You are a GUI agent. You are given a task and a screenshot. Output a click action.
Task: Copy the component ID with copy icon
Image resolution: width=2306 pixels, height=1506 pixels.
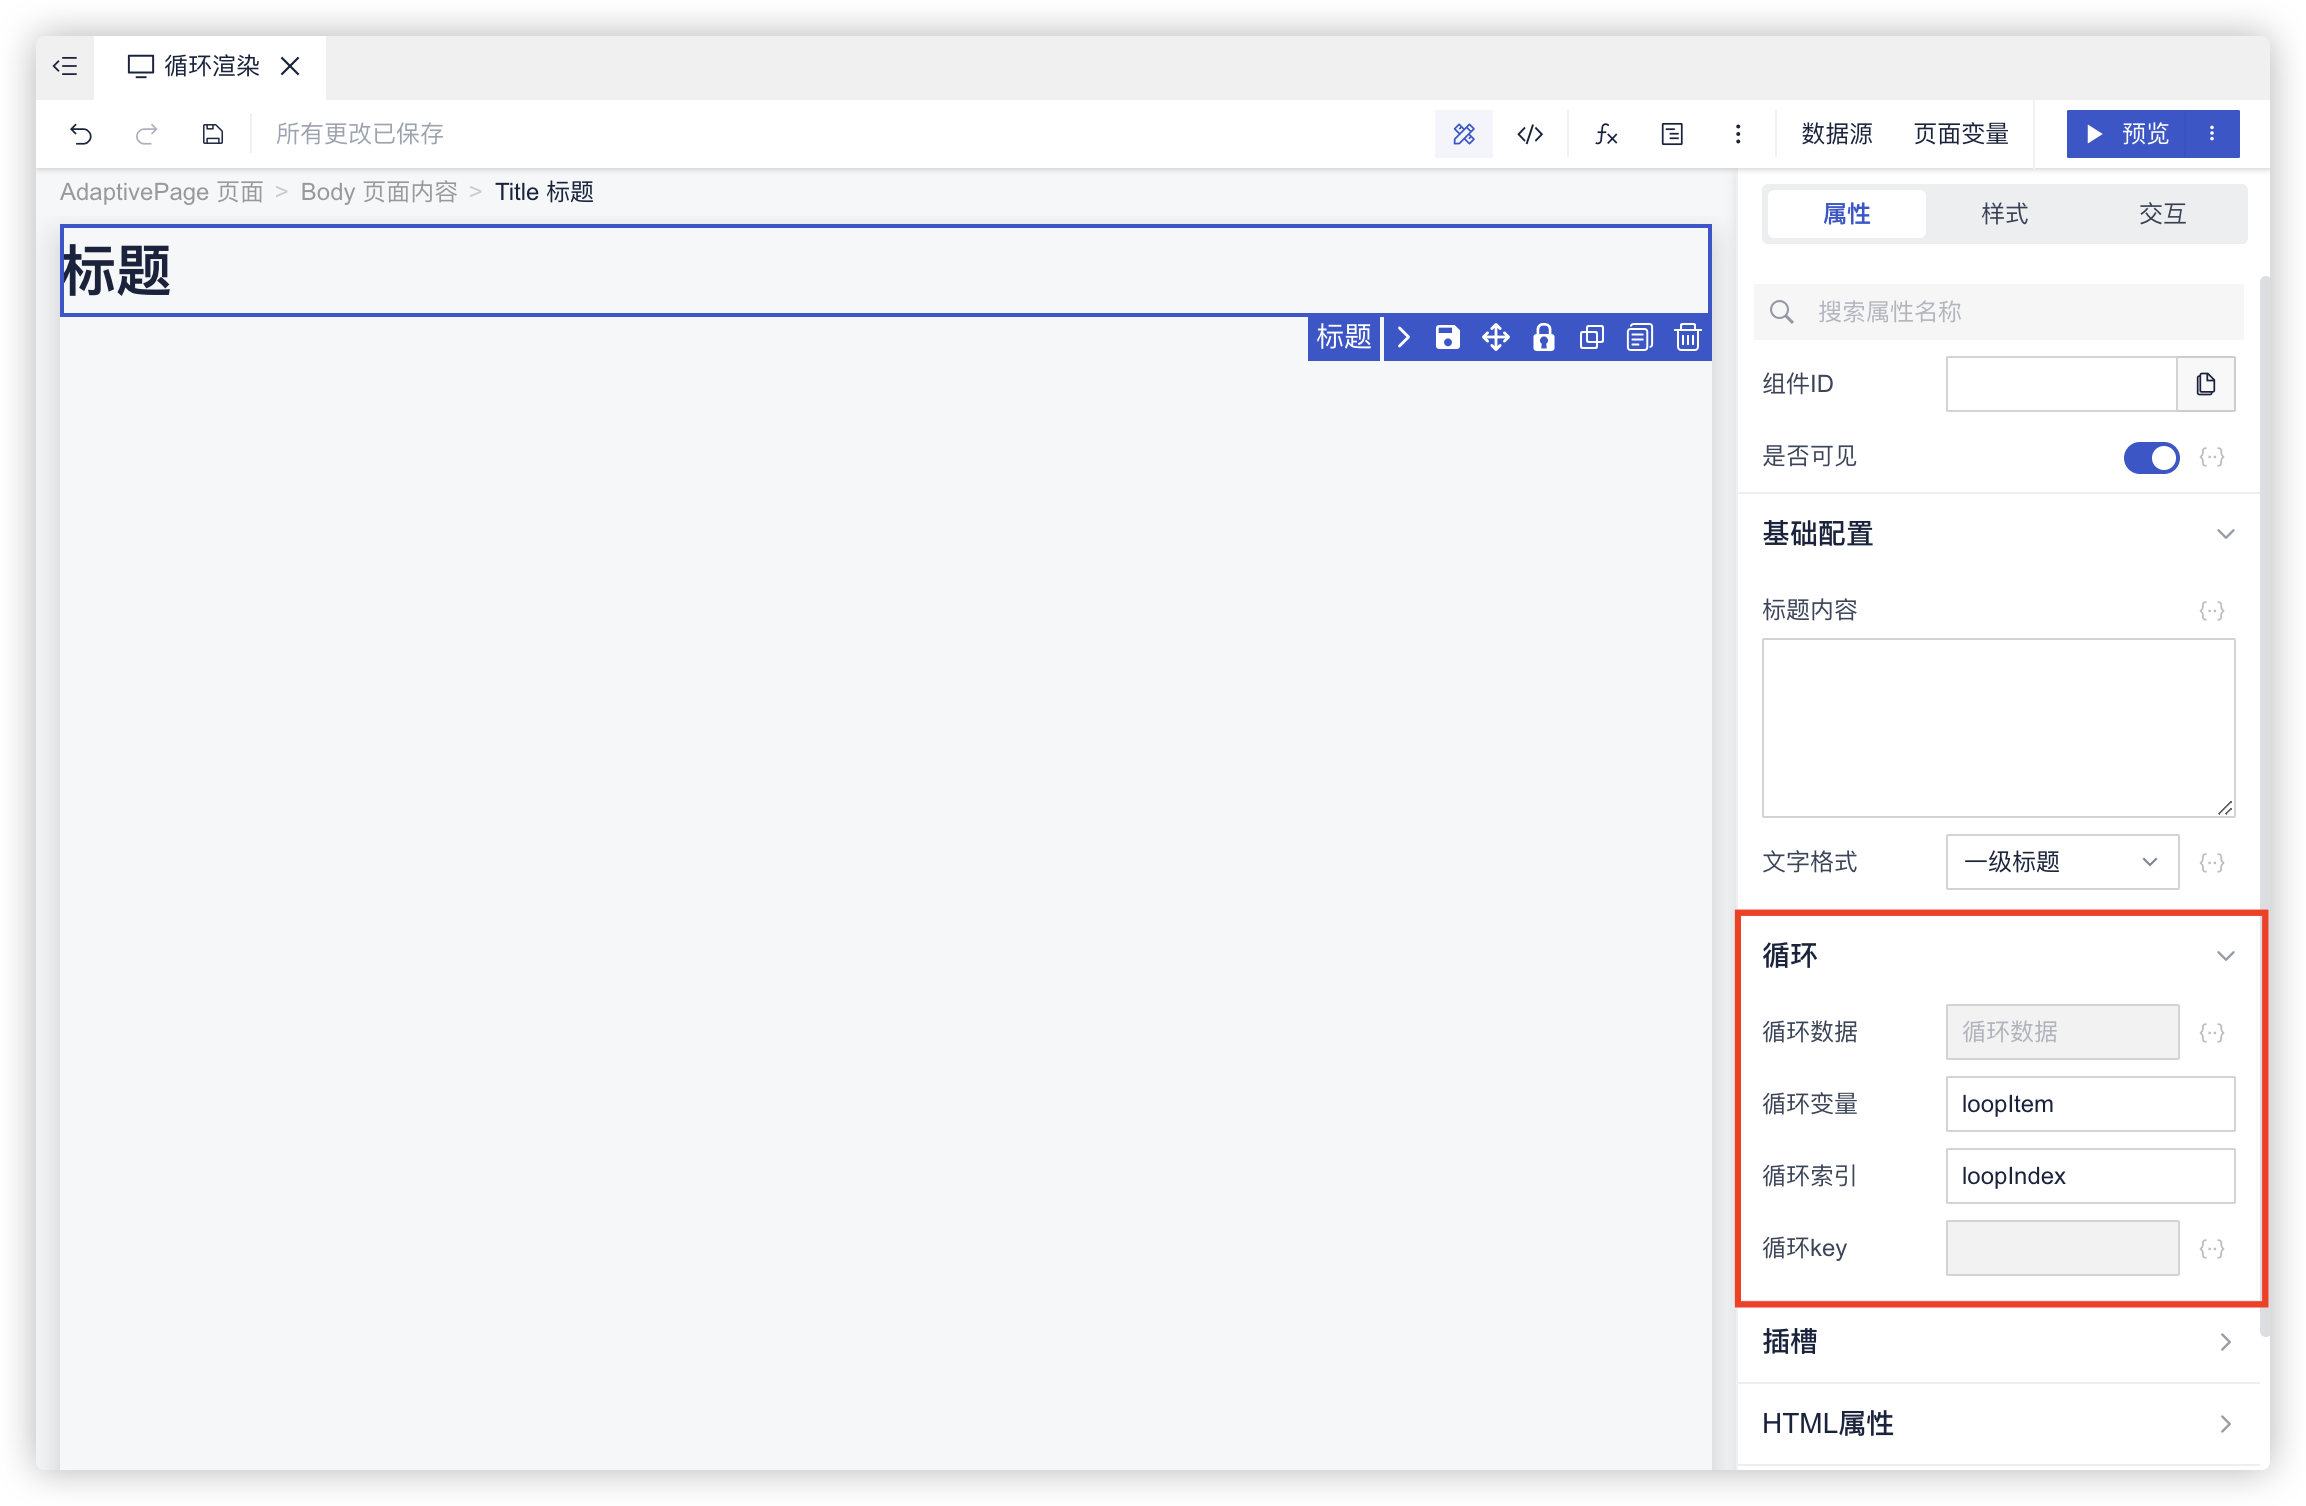(2206, 384)
